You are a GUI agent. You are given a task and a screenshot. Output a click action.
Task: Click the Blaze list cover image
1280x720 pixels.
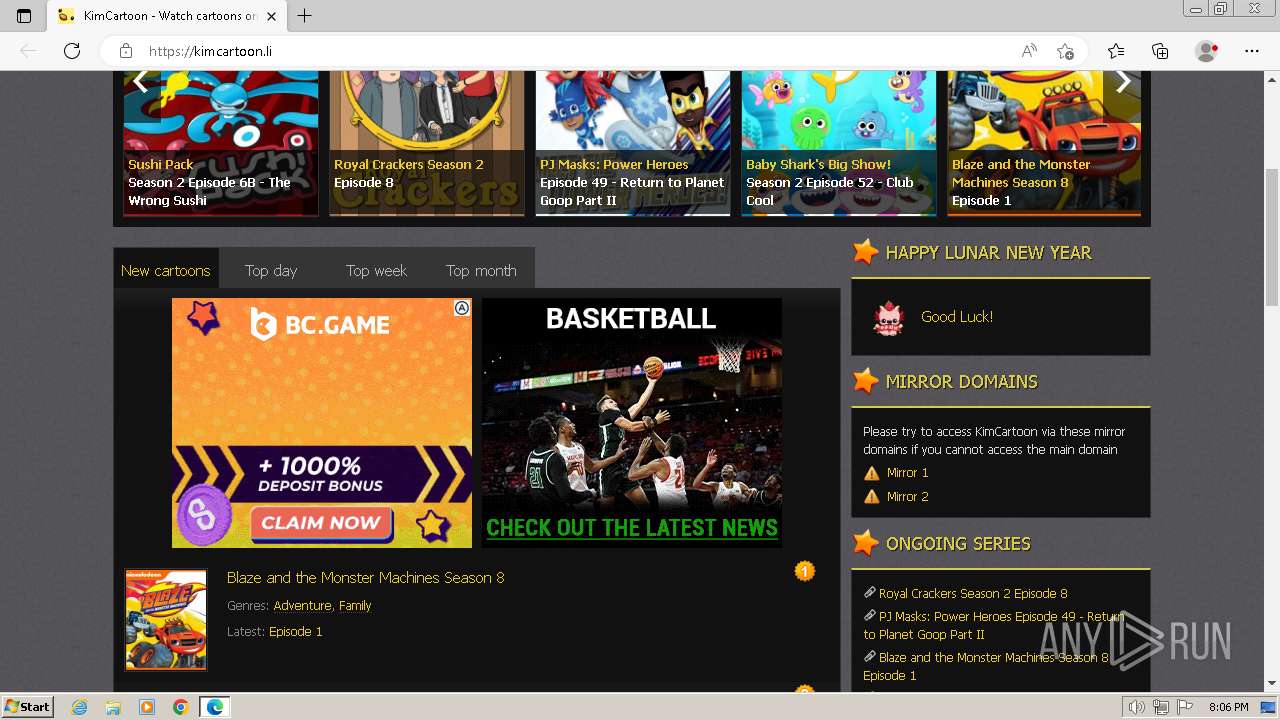166,620
